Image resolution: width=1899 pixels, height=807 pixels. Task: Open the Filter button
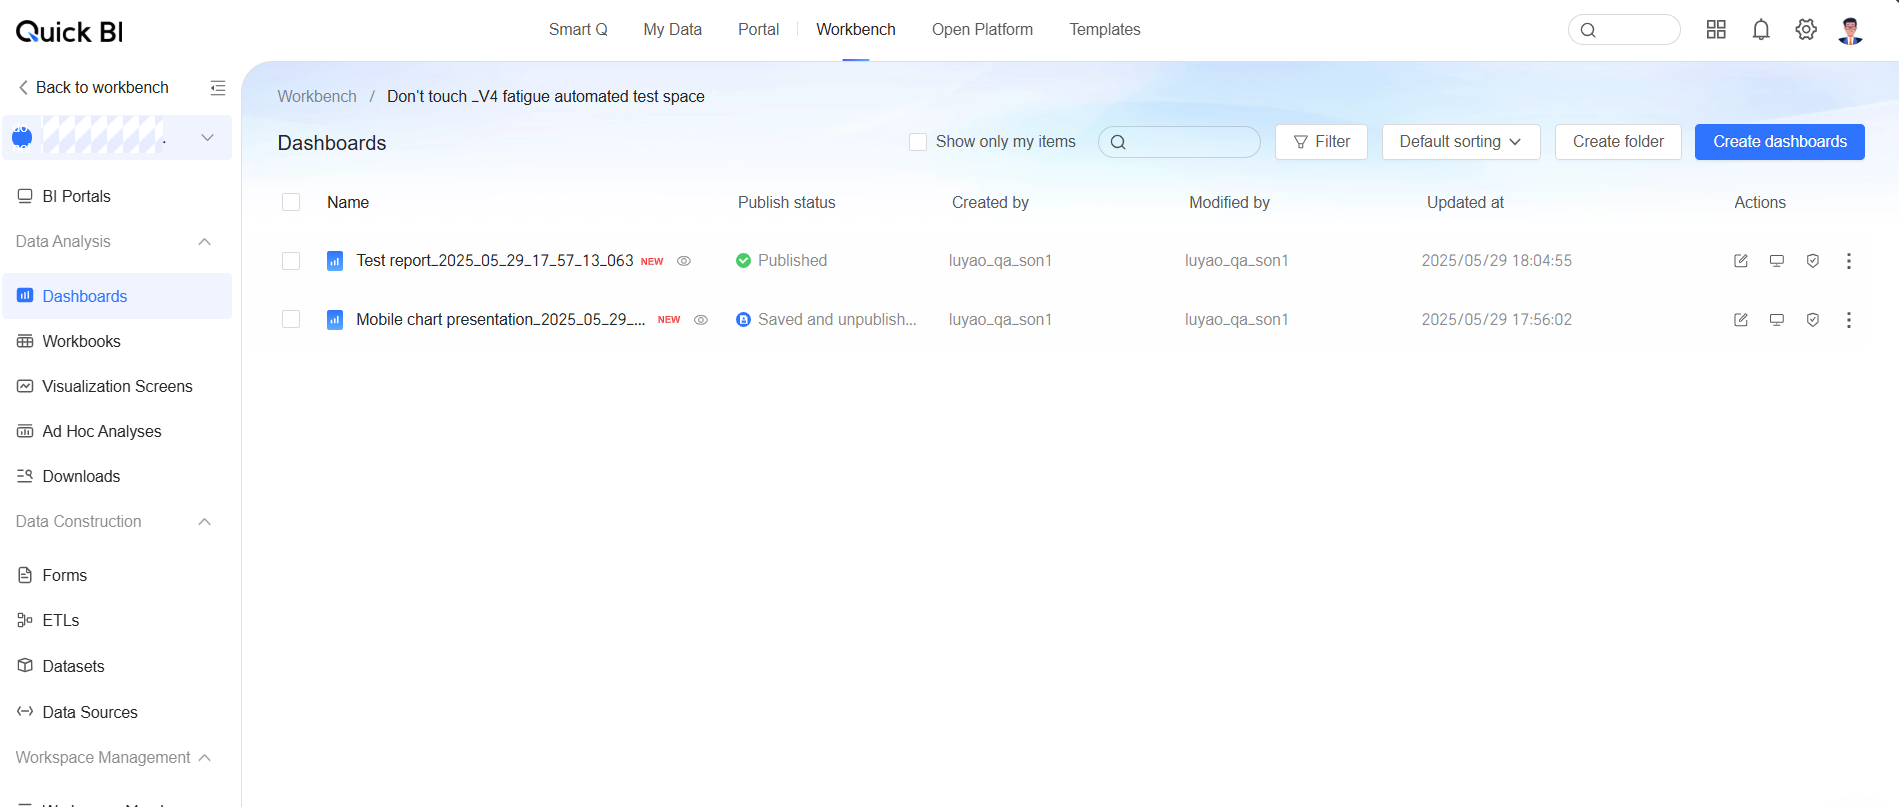click(x=1321, y=142)
